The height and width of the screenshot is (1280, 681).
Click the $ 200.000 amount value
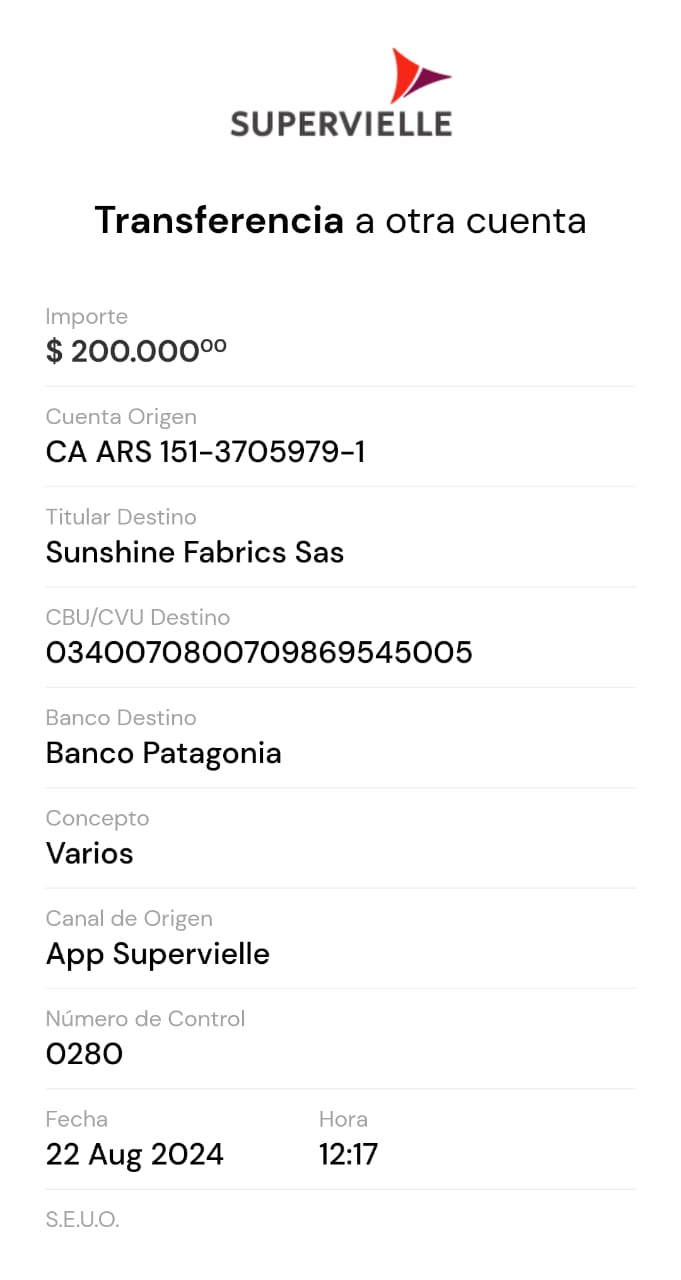[x=136, y=351]
